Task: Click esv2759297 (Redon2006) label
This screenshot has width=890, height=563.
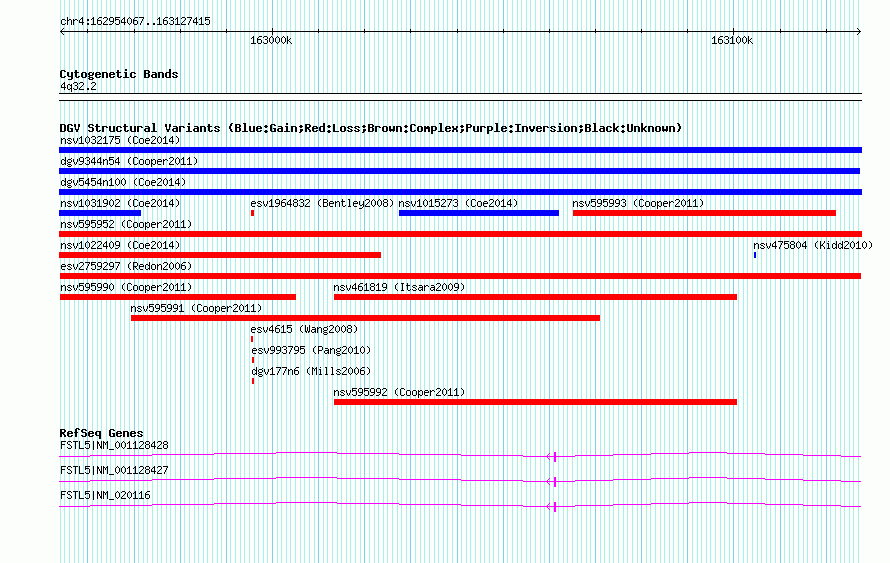Action: tap(126, 266)
